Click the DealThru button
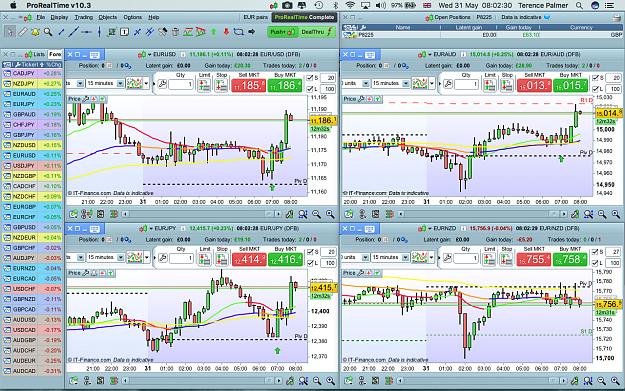This screenshot has width=625, height=391. coord(317,32)
